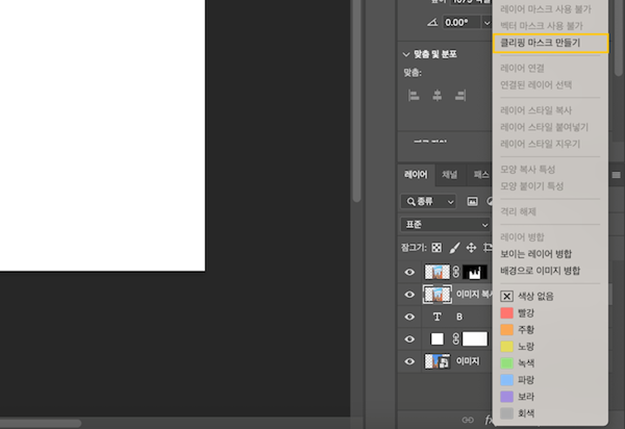Click the canvas vertical scrollbar thumb
This screenshot has height=429, width=625.
coord(357,101)
